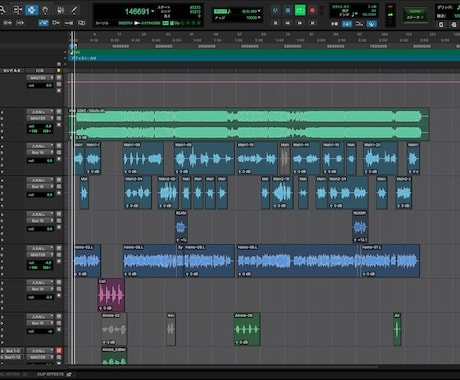The width and height of the screenshot is (460, 380).
Task: Toggle the yellow indicator beside I/O header
Action: [x=59, y=71]
